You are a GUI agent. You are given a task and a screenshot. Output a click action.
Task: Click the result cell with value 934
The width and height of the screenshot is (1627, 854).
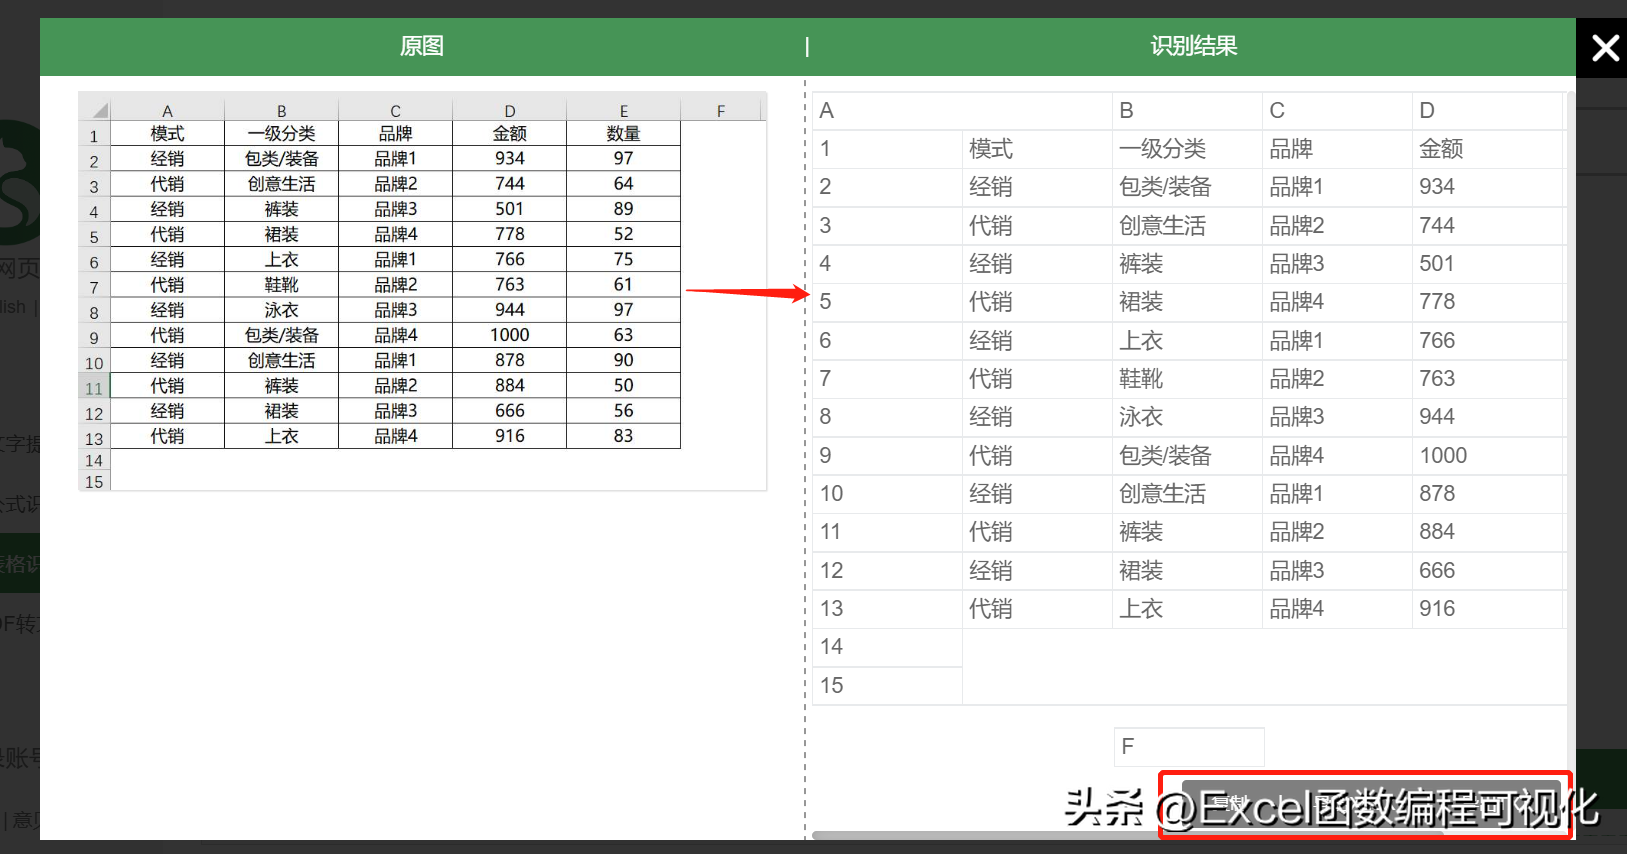tap(1487, 187)
